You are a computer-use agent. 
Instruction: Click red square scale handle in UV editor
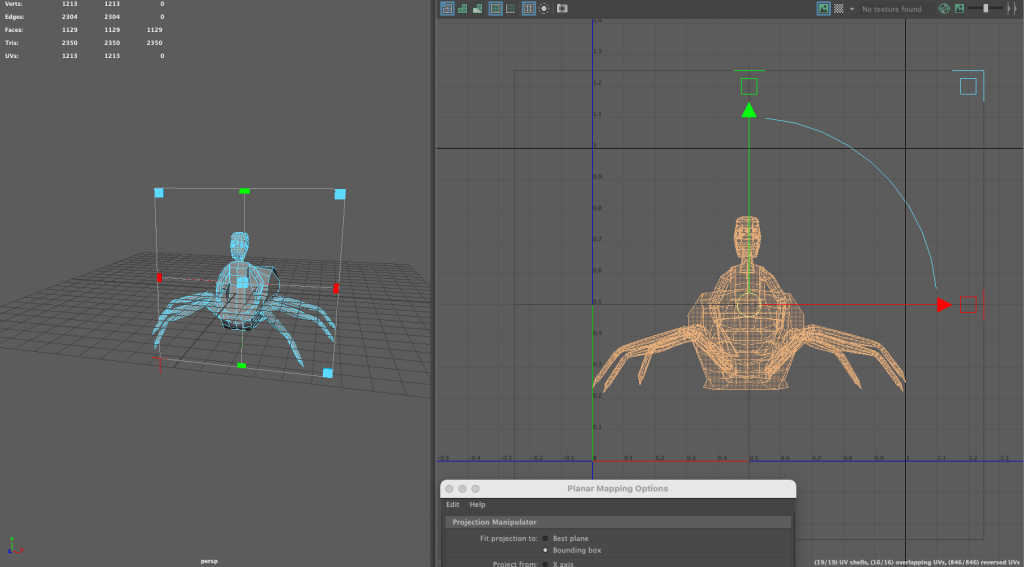click(x=968, y=304)
